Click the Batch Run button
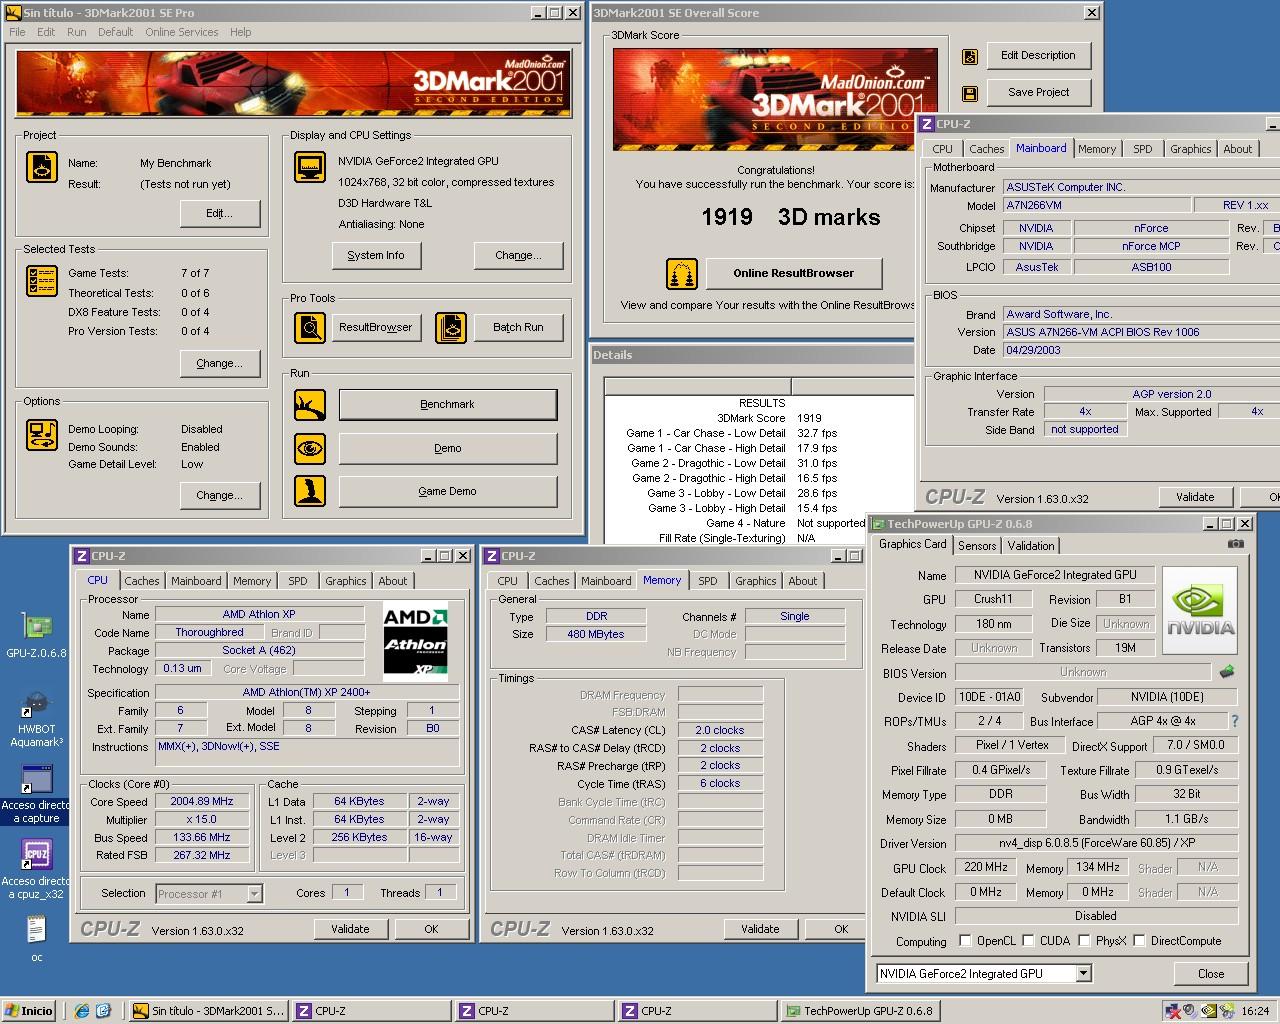Viewport: 1280px width, 1024px height. click(518, 328)
